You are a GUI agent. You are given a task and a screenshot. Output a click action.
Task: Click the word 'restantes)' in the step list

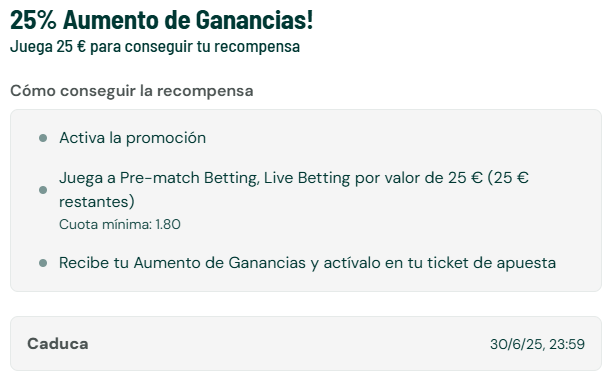pyautogui.click(x=97, y=202)
